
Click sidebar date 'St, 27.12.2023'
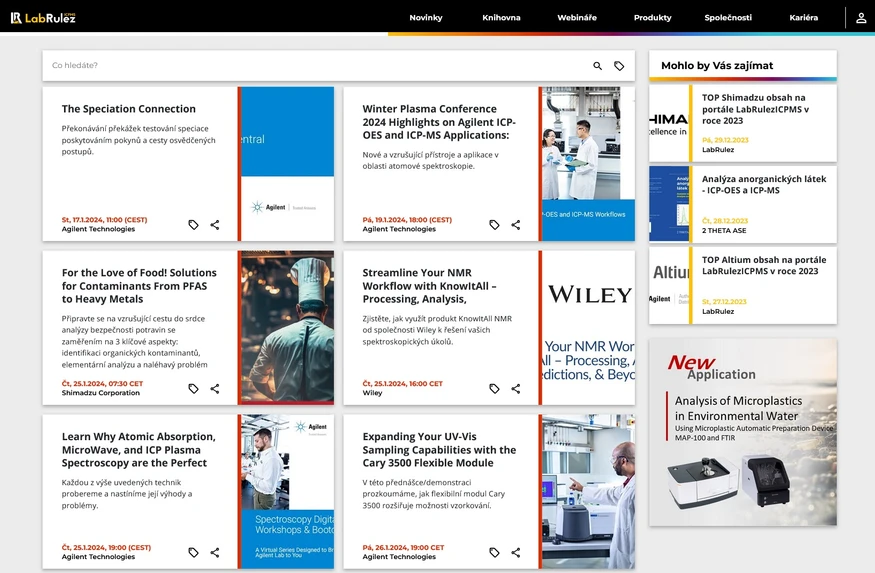coord(724,302)
